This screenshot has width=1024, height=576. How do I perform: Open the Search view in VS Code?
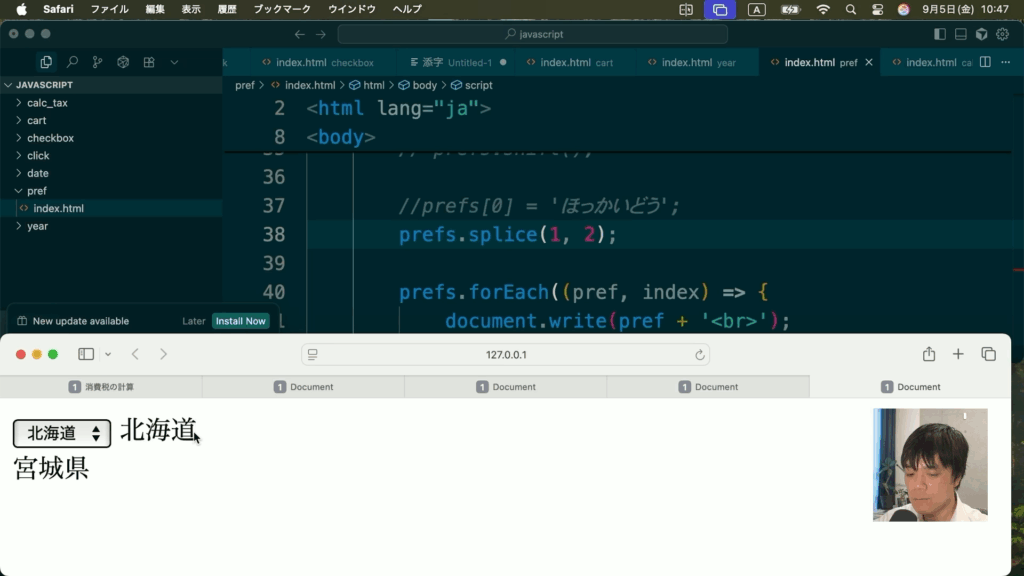72,62
